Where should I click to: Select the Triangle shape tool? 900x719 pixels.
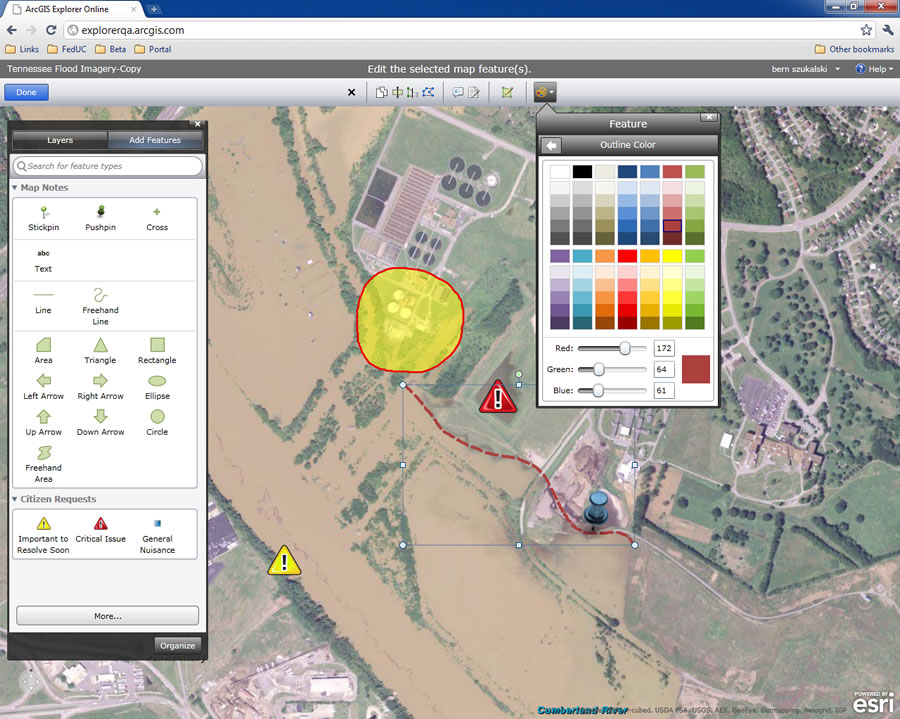(100, 351)
